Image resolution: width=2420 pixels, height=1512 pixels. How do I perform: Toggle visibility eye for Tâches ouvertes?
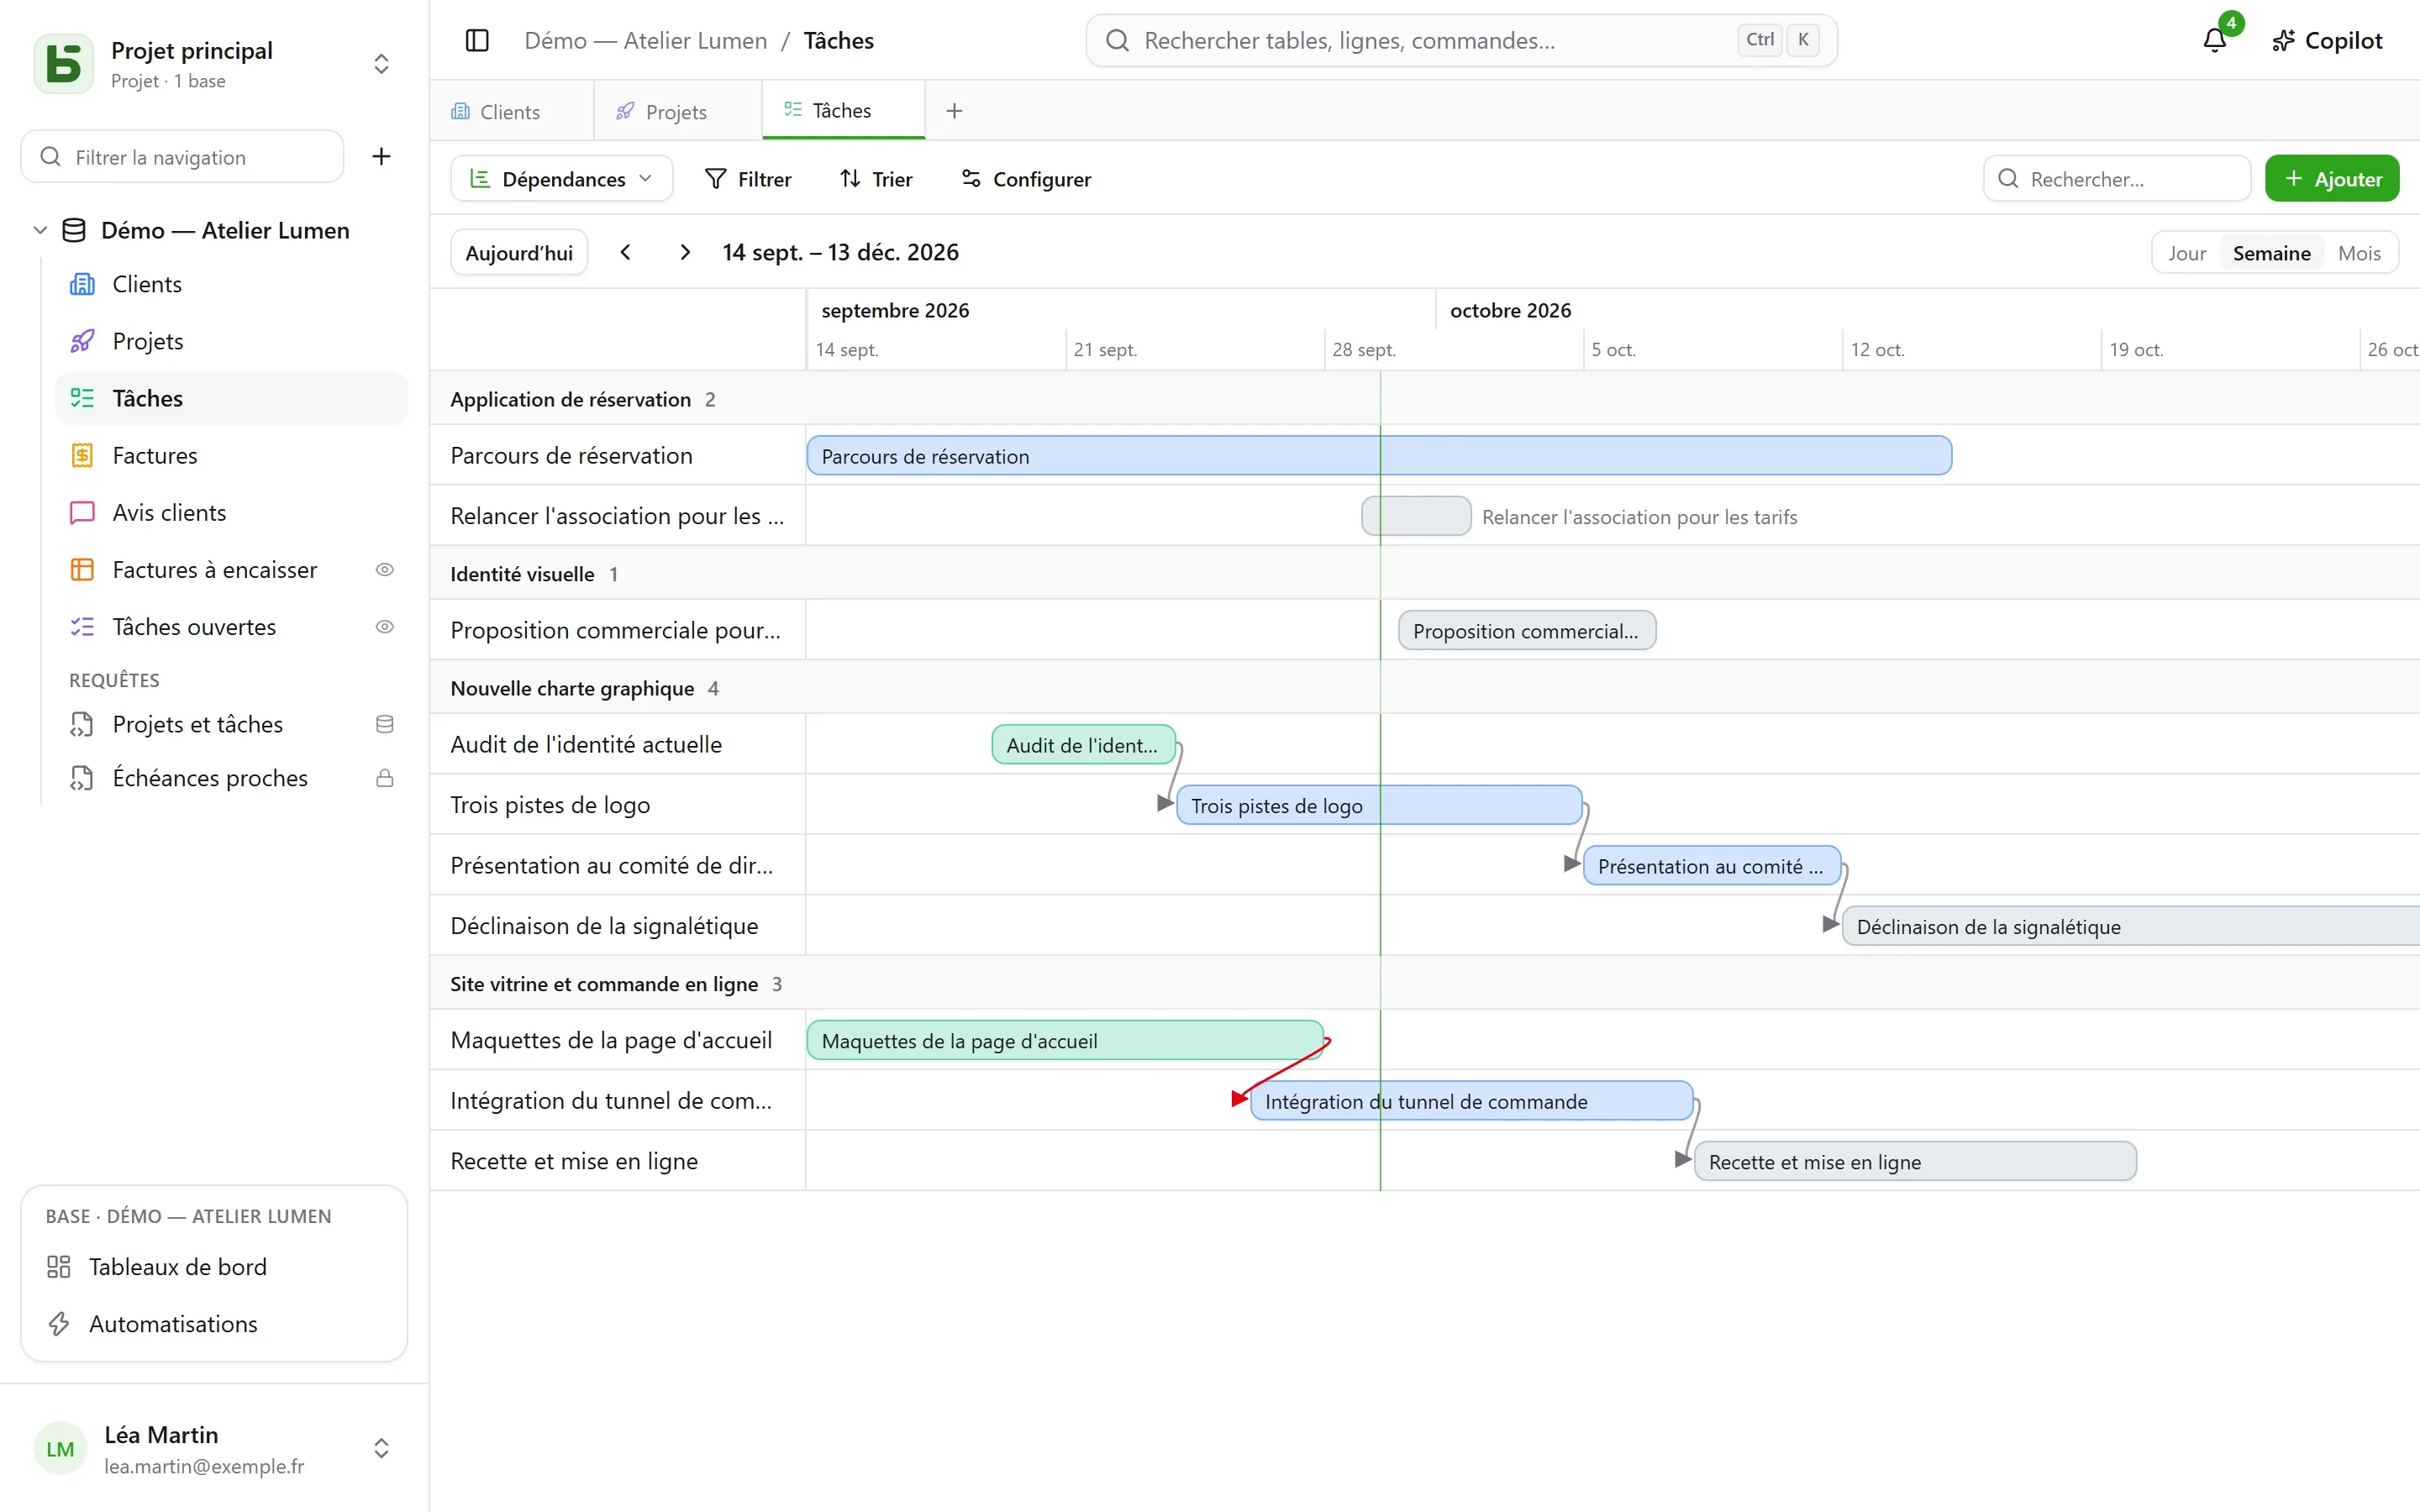[385, 626]
